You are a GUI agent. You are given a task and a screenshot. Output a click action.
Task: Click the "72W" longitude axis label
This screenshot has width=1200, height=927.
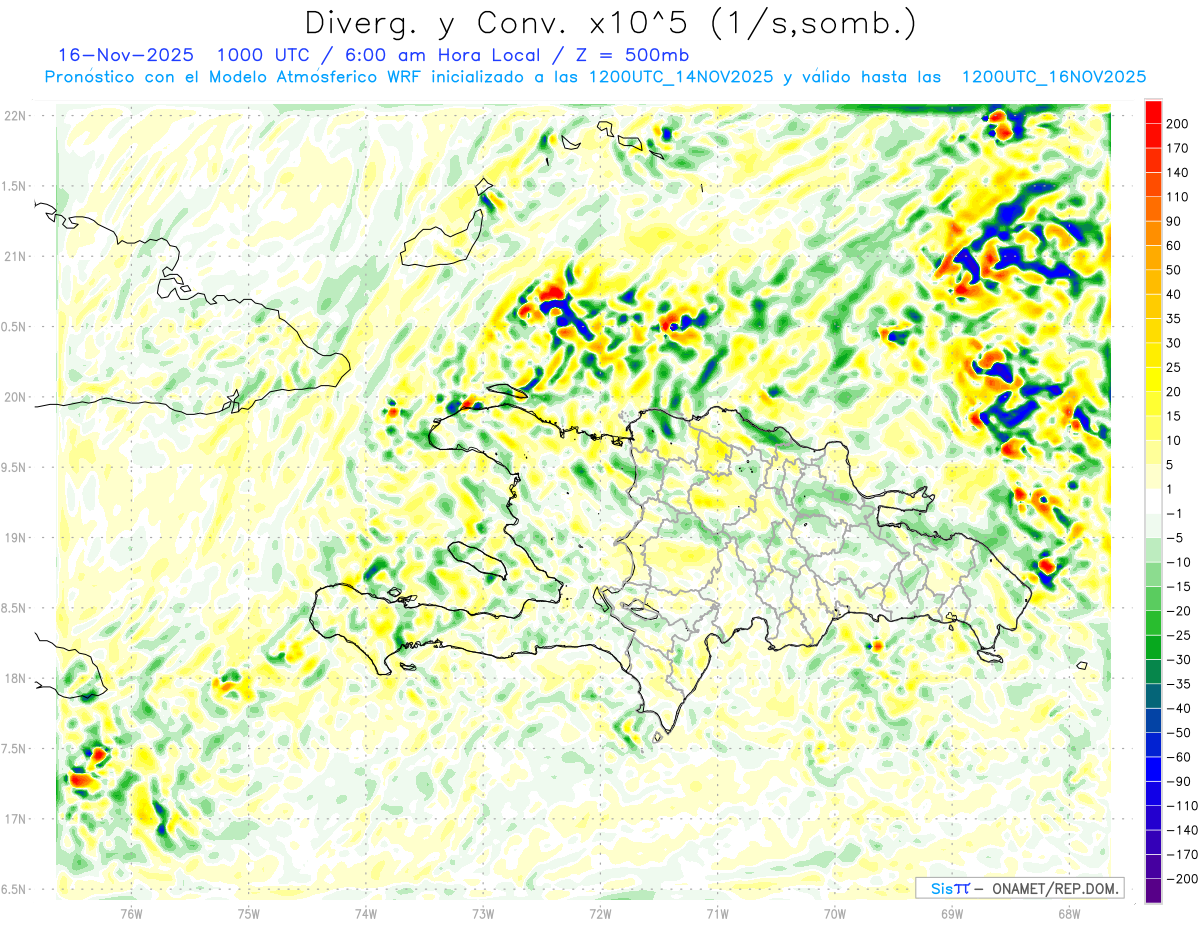coord(599,913)
